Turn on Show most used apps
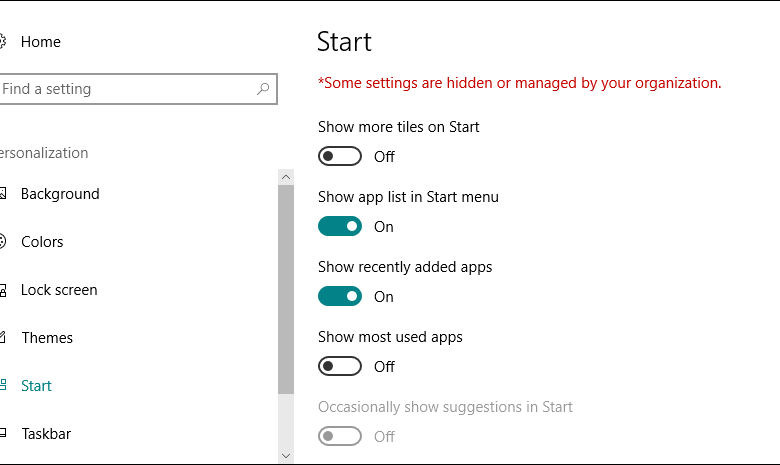Screen dimensions: 780x465 tap(340, 366)
